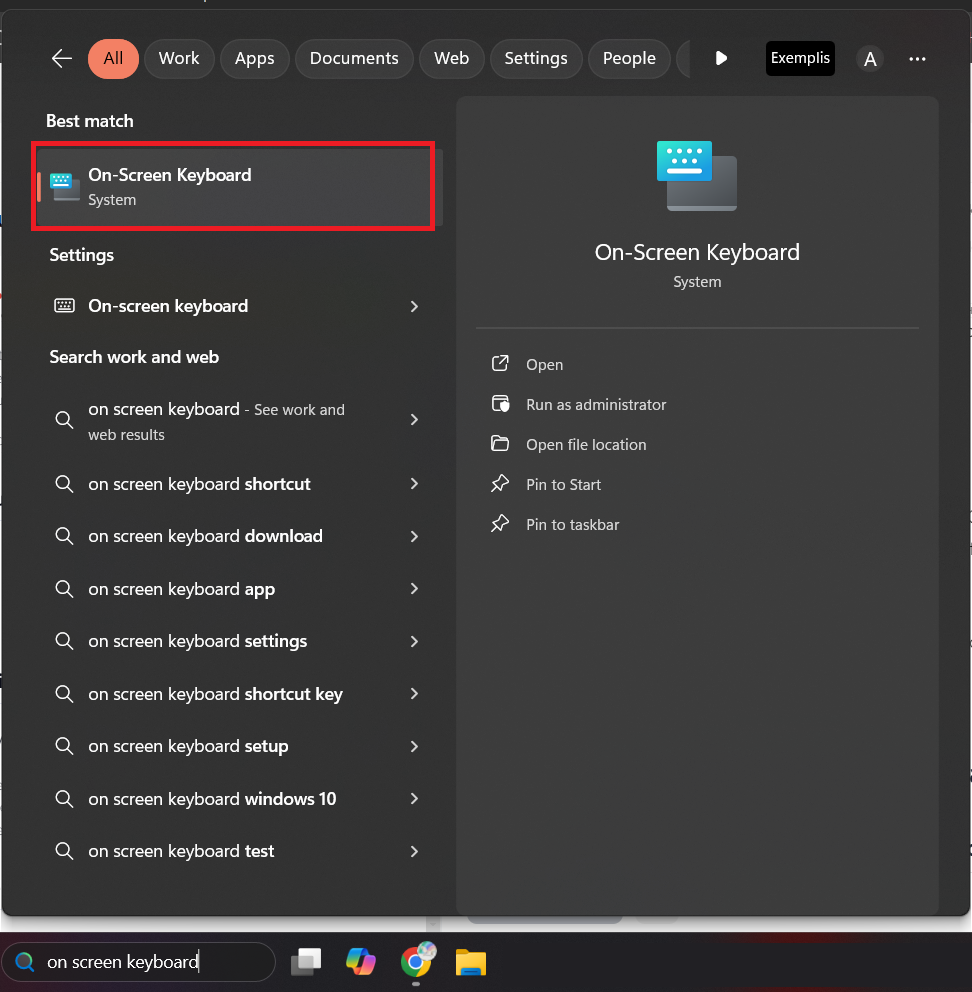The image size is (972, 992).
Task: Expand chevron for 'See work and web results'
Action: click(414, 419)
